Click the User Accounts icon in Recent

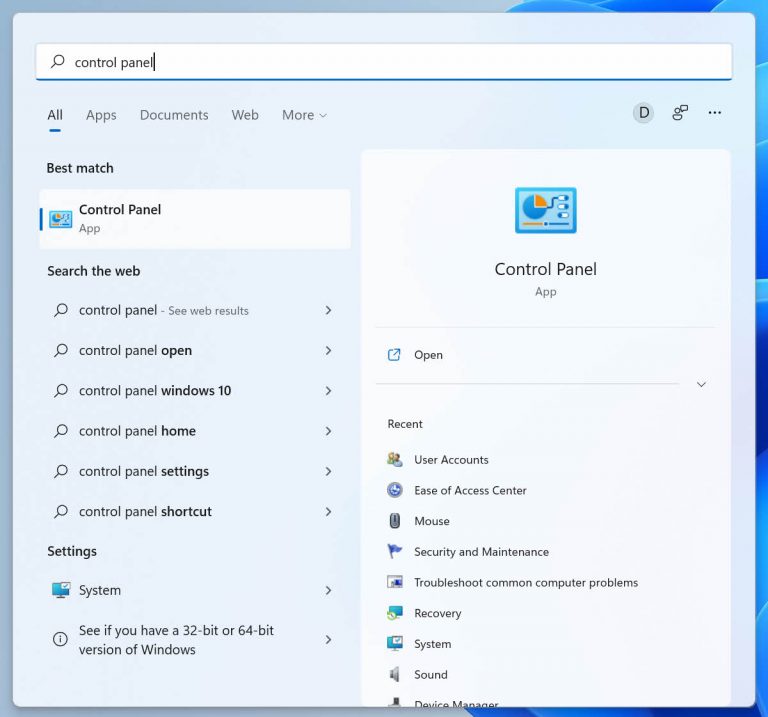pyautogui.click(x=394, y=460)
